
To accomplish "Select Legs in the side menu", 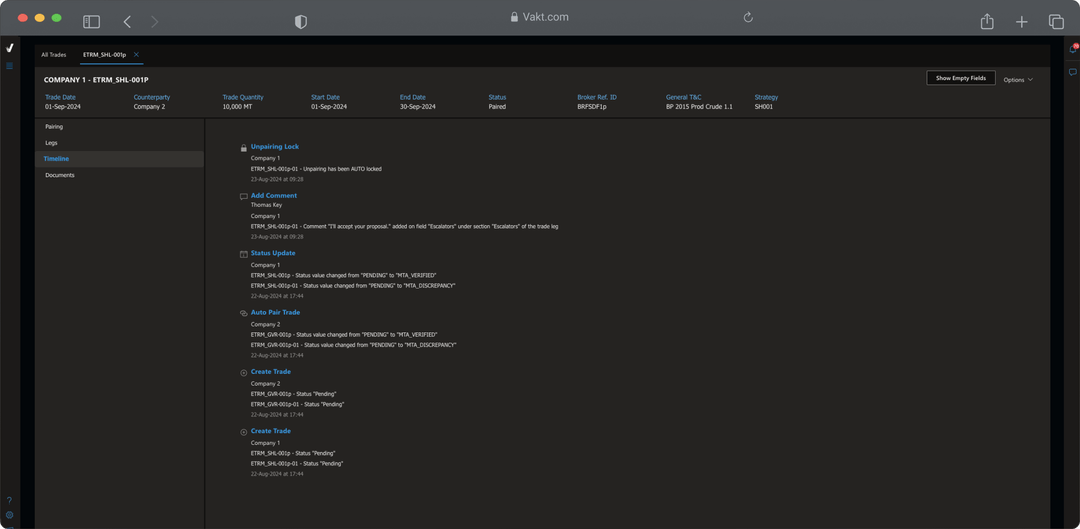I will click(x=51, y=143).
